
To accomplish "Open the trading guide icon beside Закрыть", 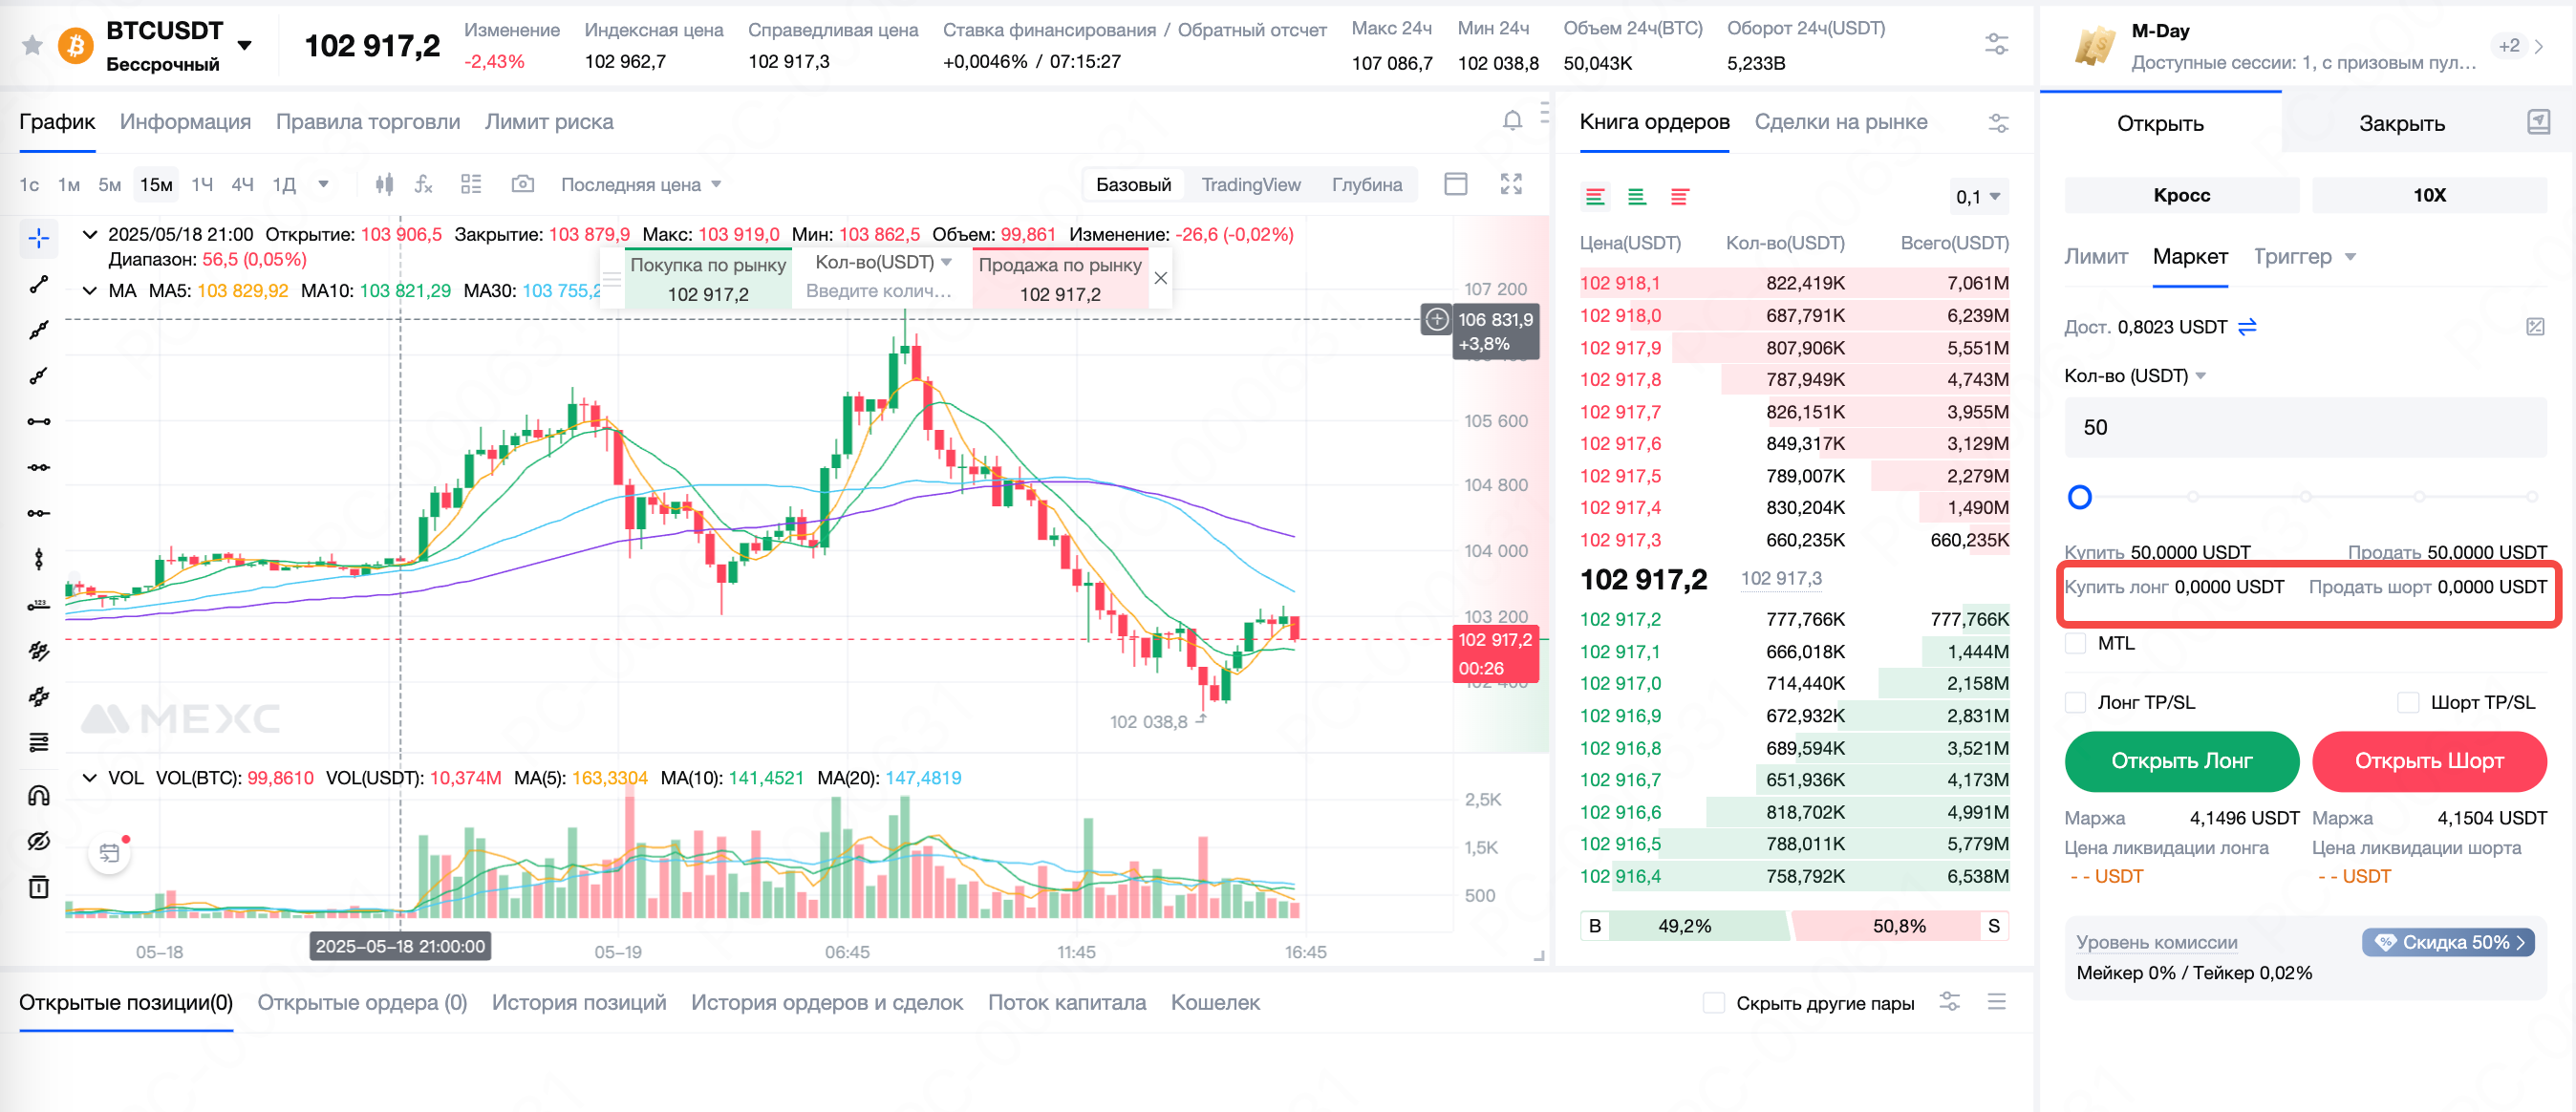I will tap(2538, 122).
